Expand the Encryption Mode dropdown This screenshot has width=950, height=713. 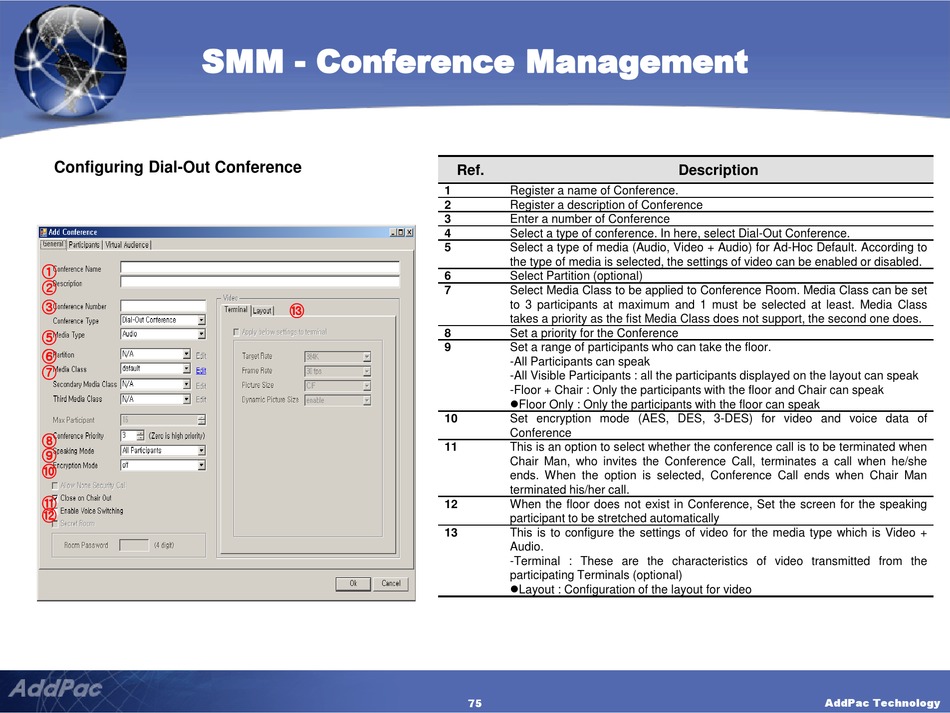(x=201, y=465)
